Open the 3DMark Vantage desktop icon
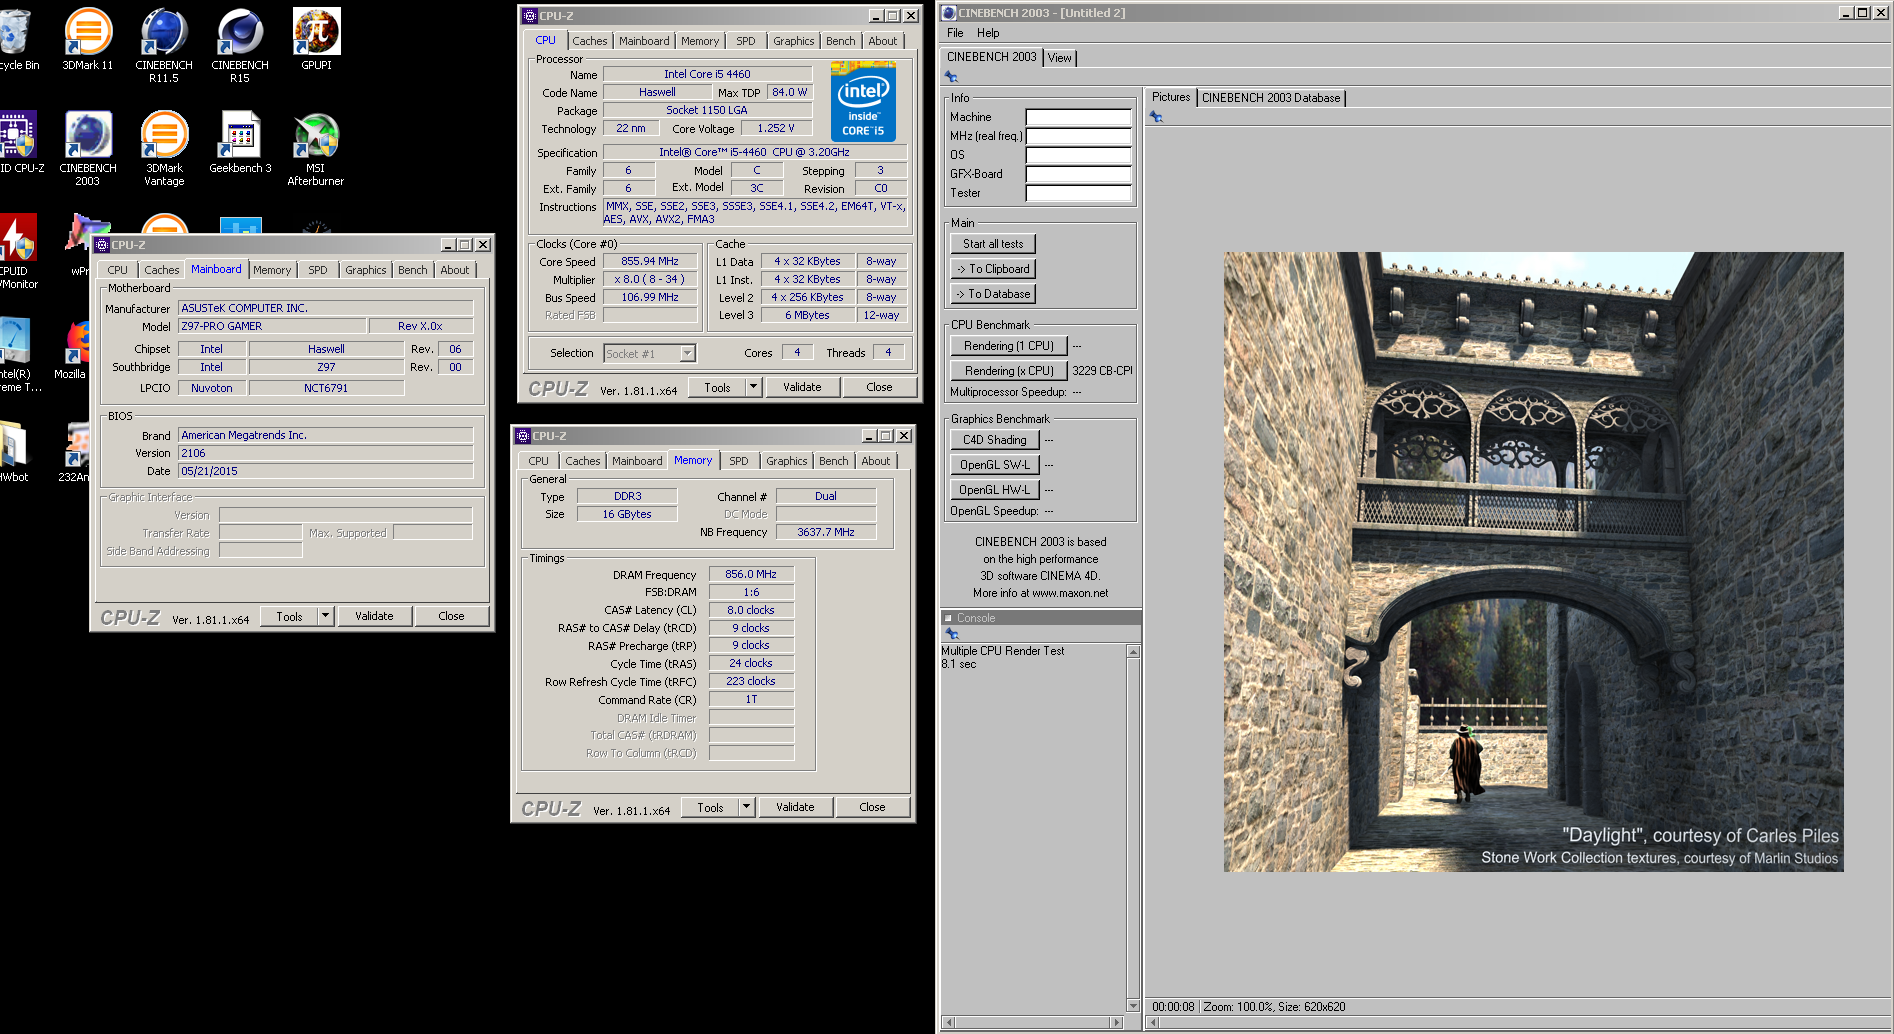Viewport: 1894px width, 1034px height. point(164,148)
